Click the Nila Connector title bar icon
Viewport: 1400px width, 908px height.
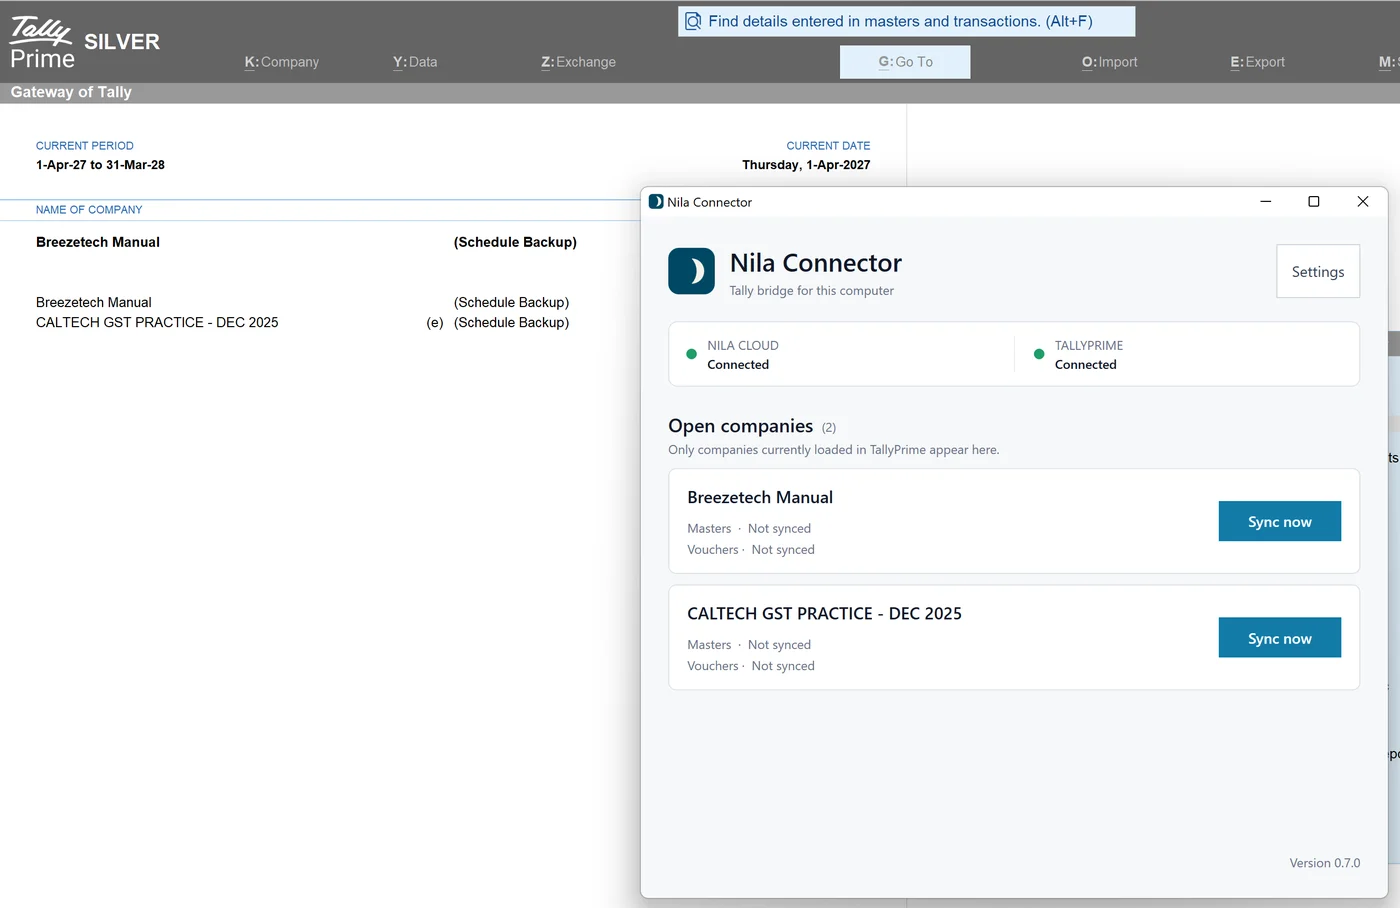656,202
